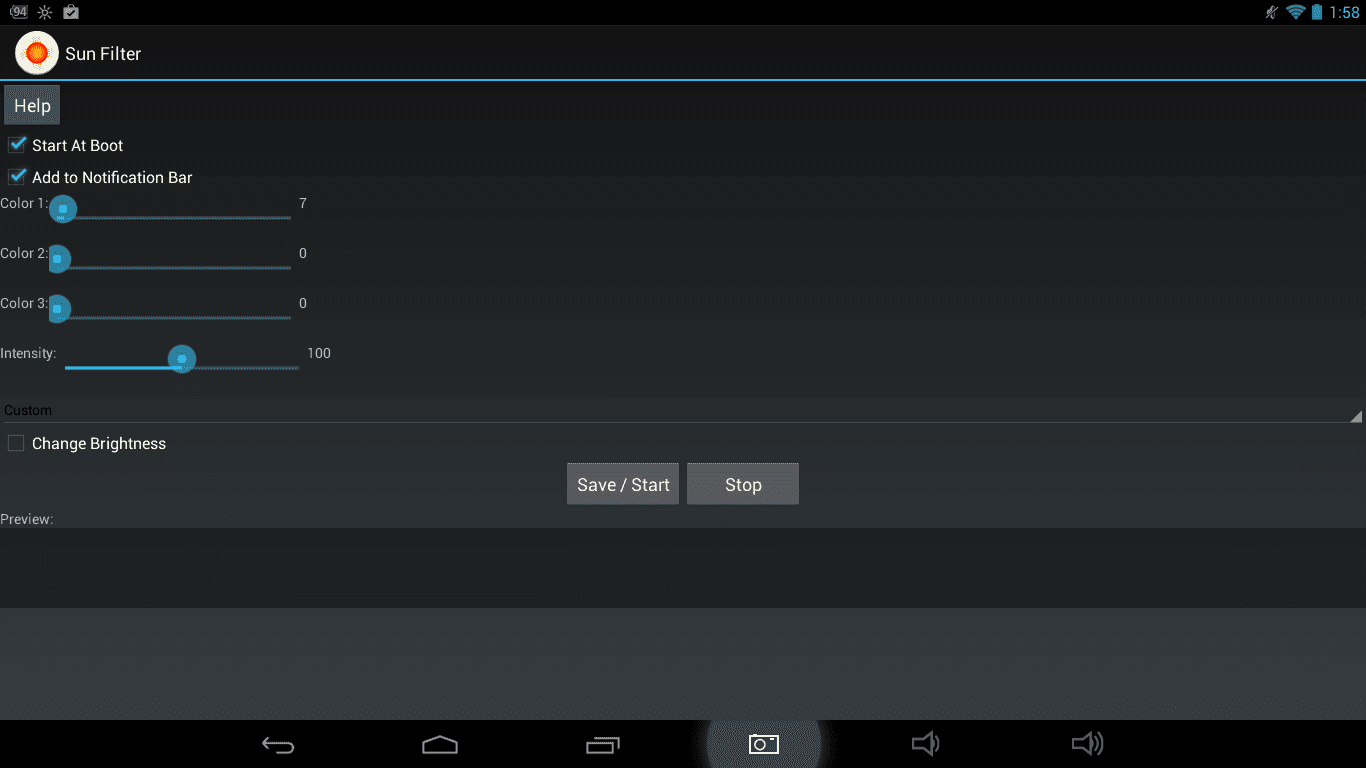Screen dimensions: 1366x768
Task: Click the Help button
Action: click(32, 106)
